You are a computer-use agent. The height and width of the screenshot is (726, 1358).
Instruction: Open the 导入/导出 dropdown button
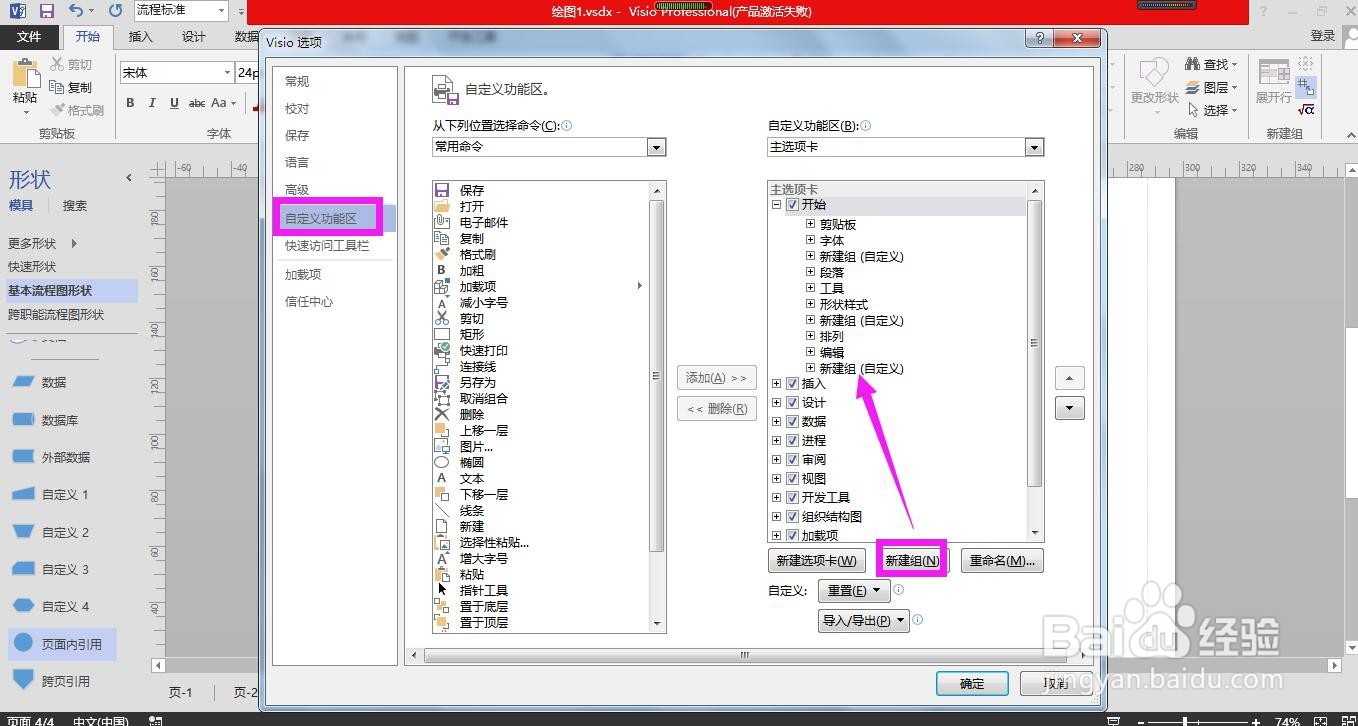(x=863, y=620)
